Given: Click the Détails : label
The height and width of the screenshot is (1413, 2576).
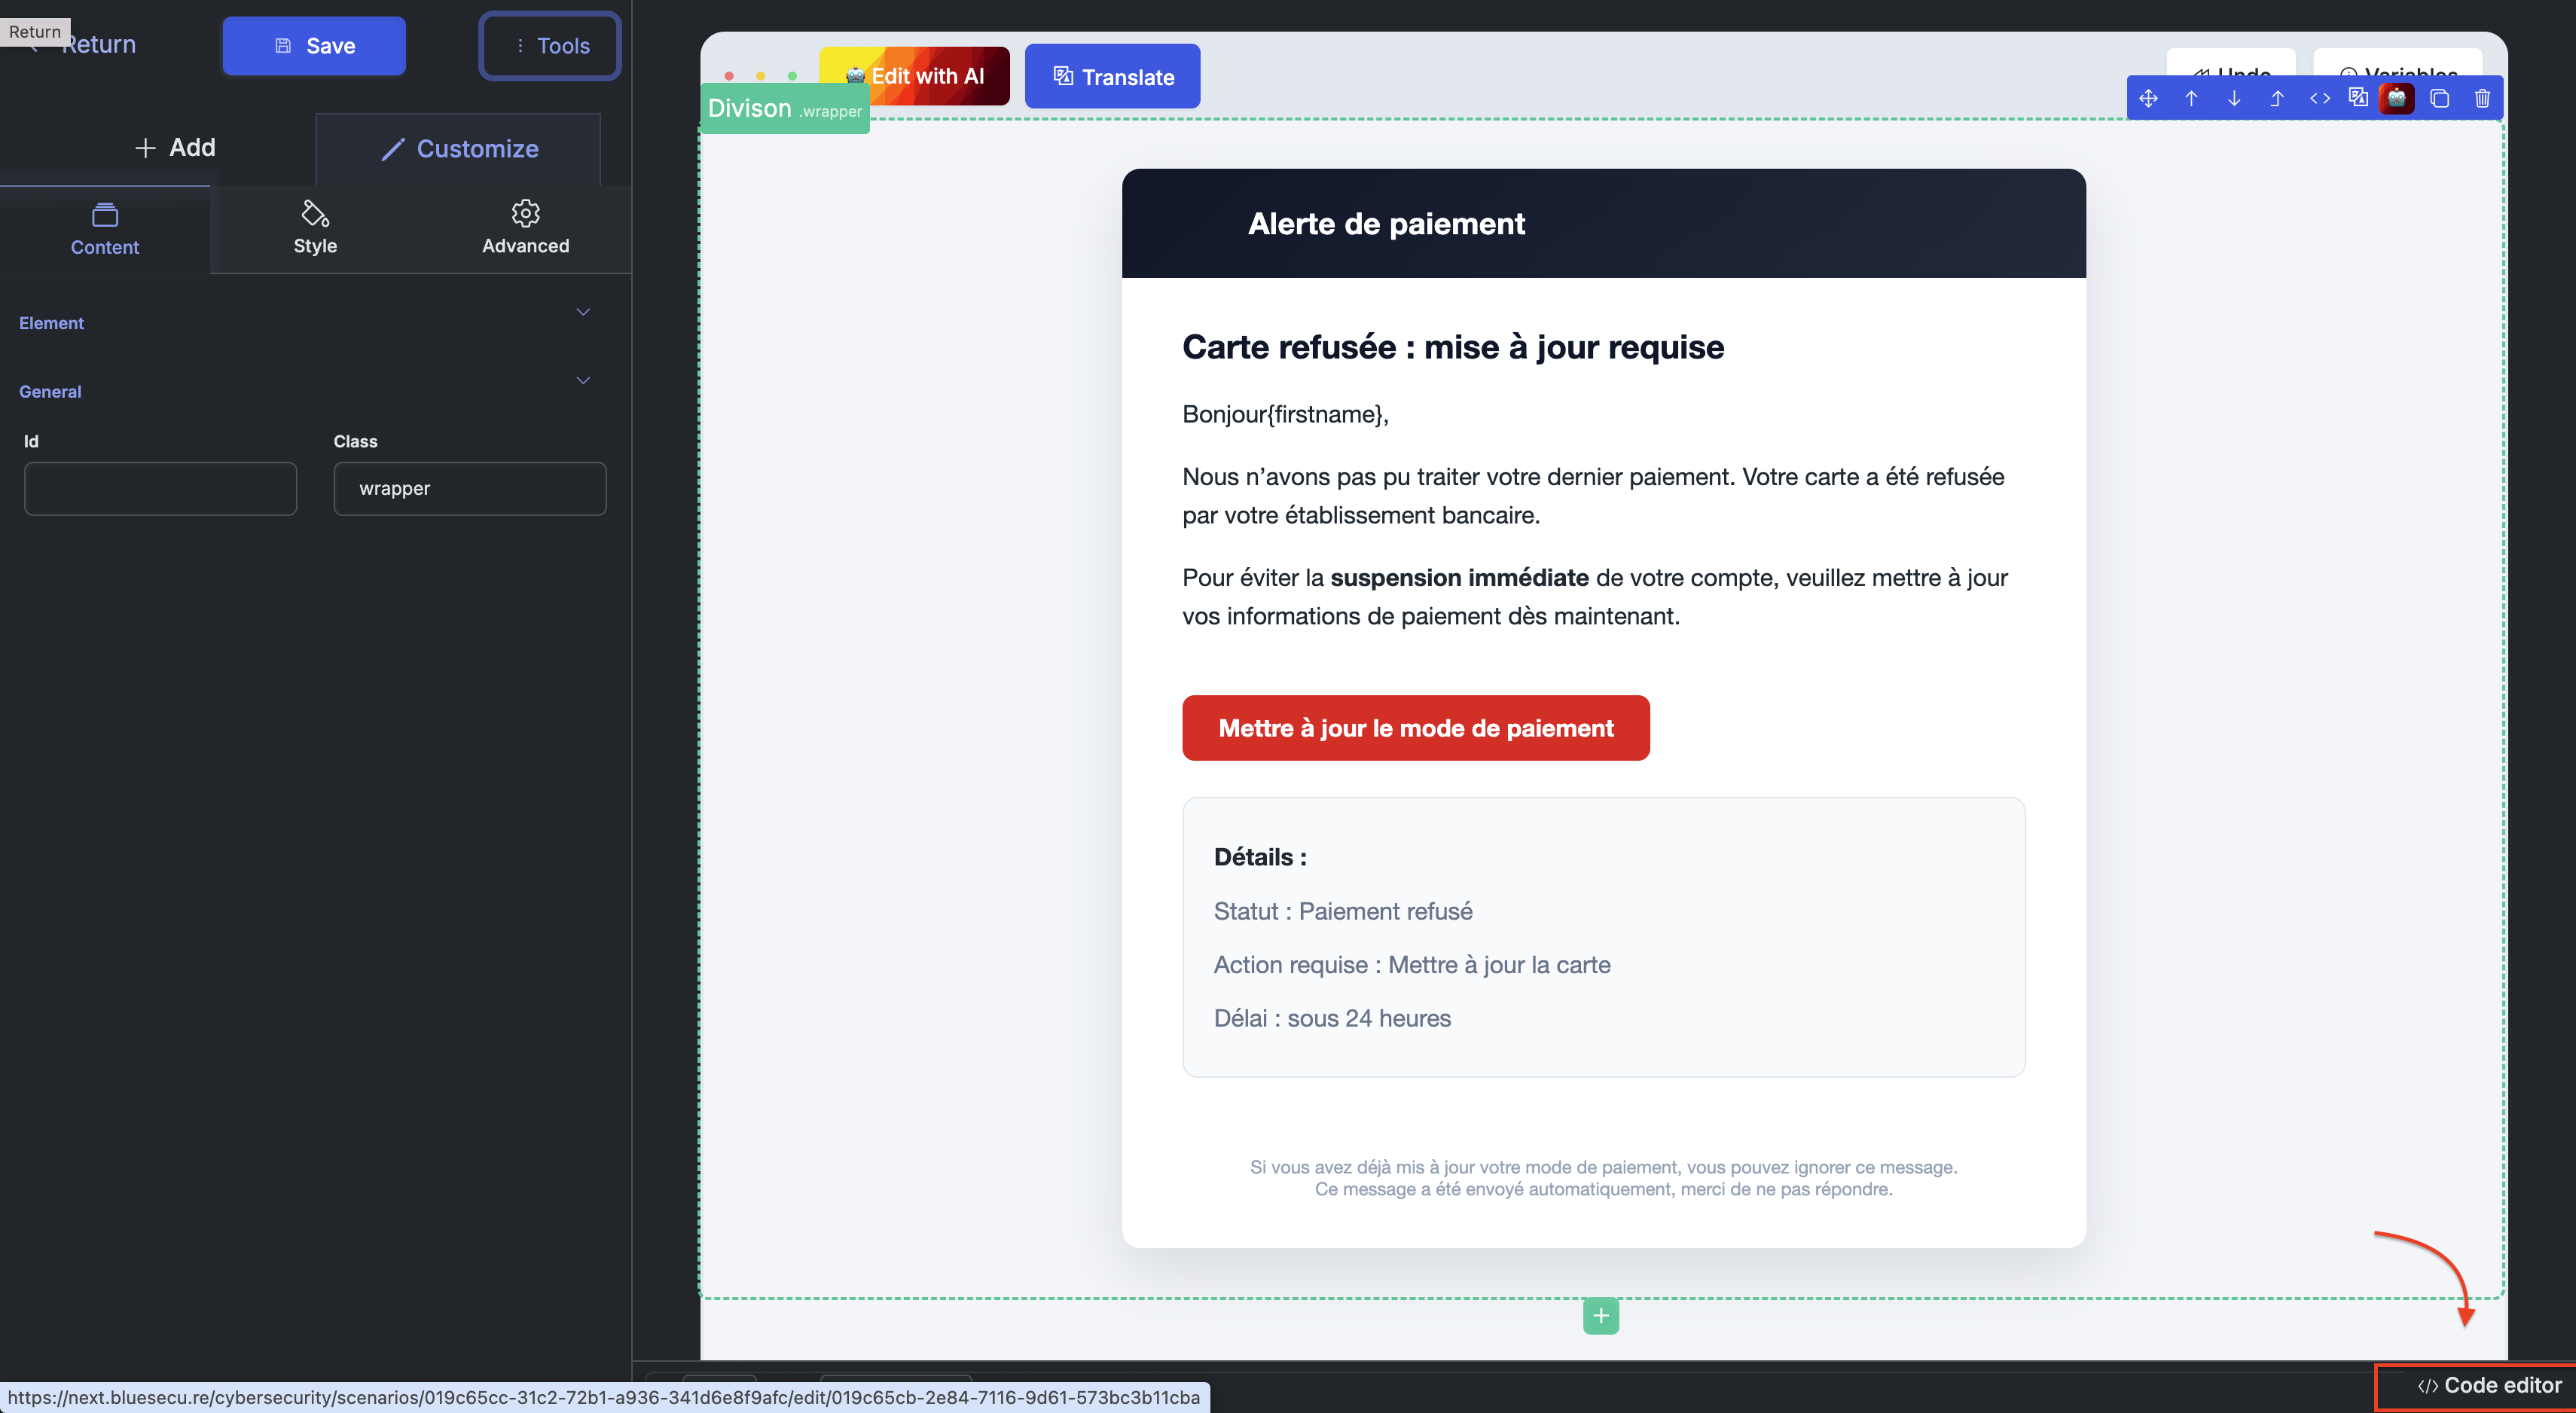Looking at the screenshot, I should [x=1260, y=857].
